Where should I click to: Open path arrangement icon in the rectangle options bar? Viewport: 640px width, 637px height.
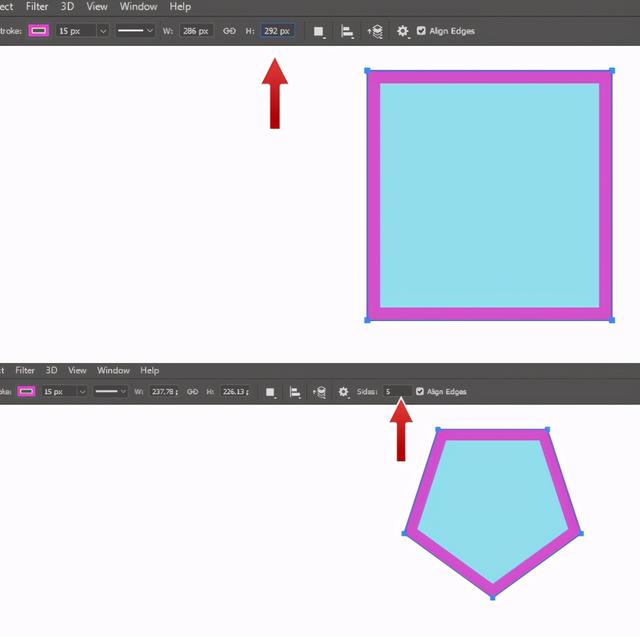tap(376, 31)
